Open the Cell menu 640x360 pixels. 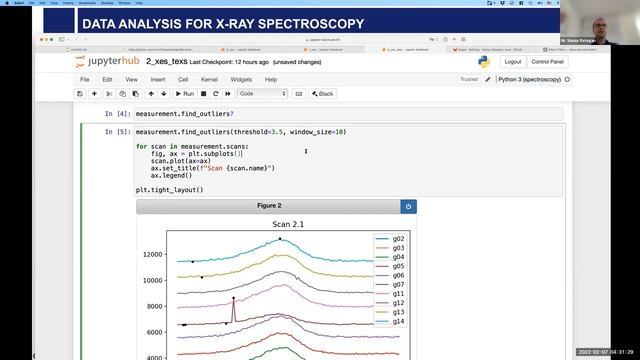(x=183, y=80)
